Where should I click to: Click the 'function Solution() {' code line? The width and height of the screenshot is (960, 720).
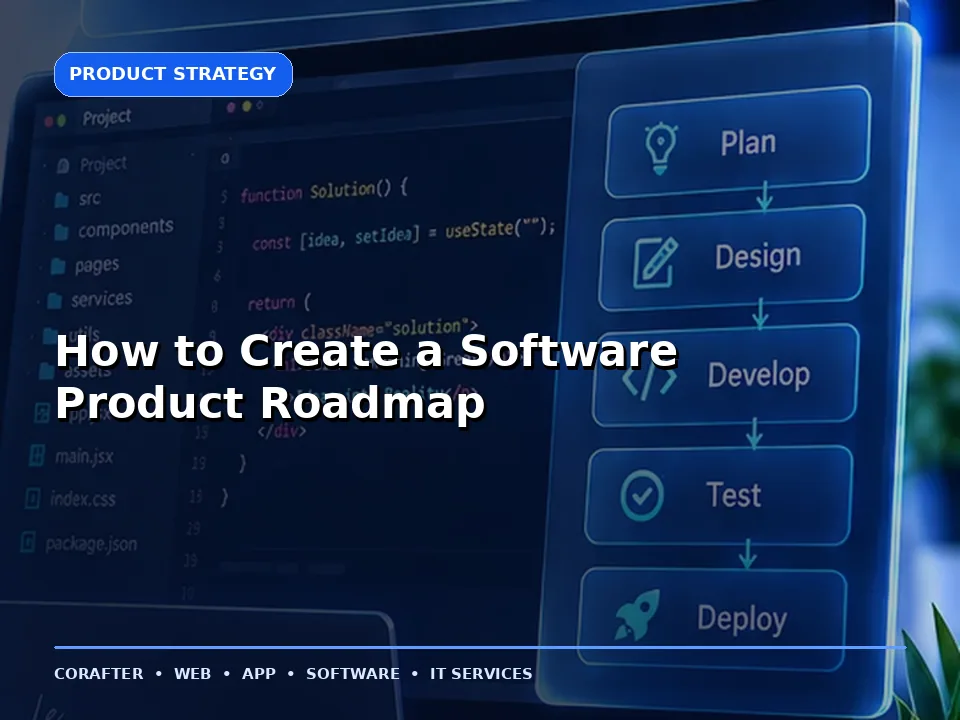(x=324, y=190)
